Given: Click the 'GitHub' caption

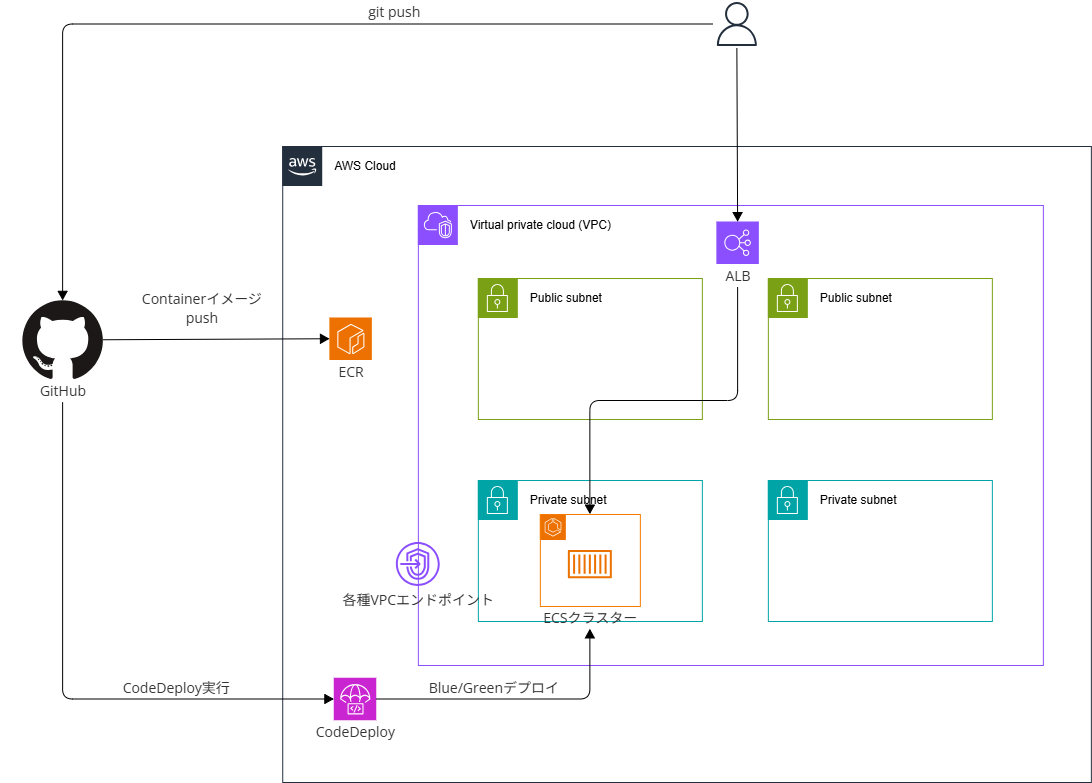Looking at the screenshot, I should 63,391.
